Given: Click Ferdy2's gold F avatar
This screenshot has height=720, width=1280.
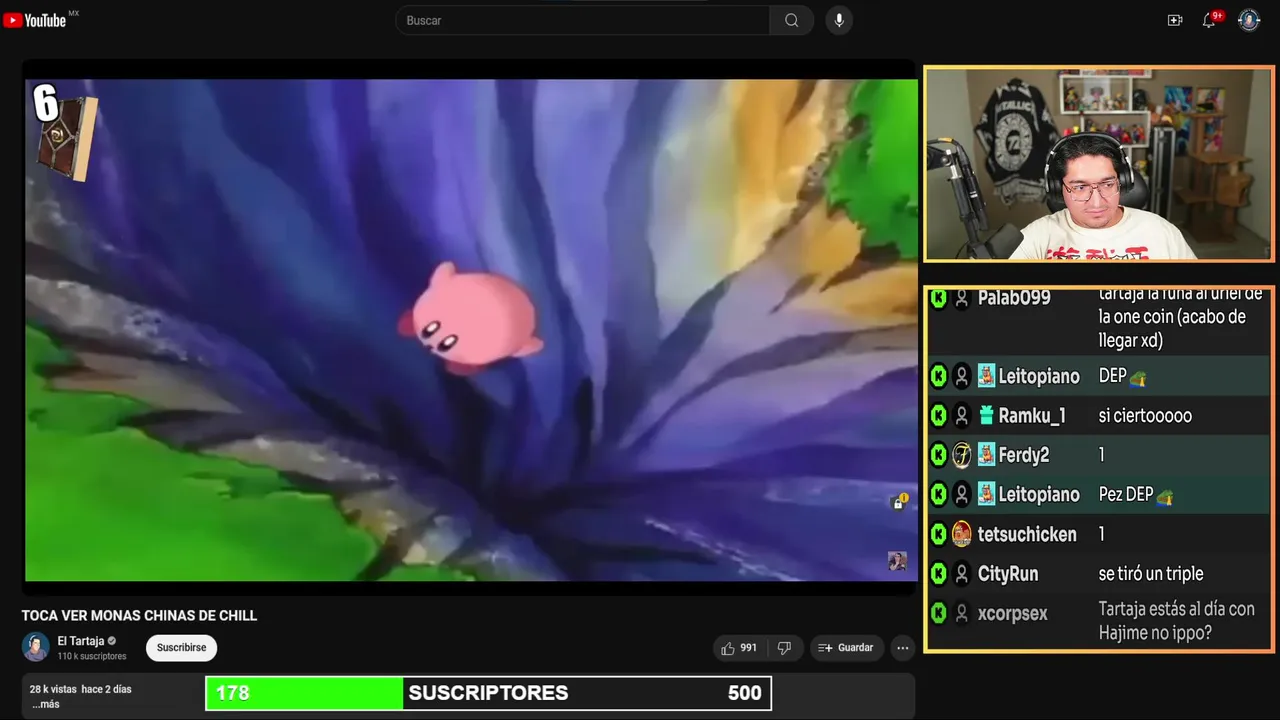Looking at the screenshot, I should (x=961, y=455).
